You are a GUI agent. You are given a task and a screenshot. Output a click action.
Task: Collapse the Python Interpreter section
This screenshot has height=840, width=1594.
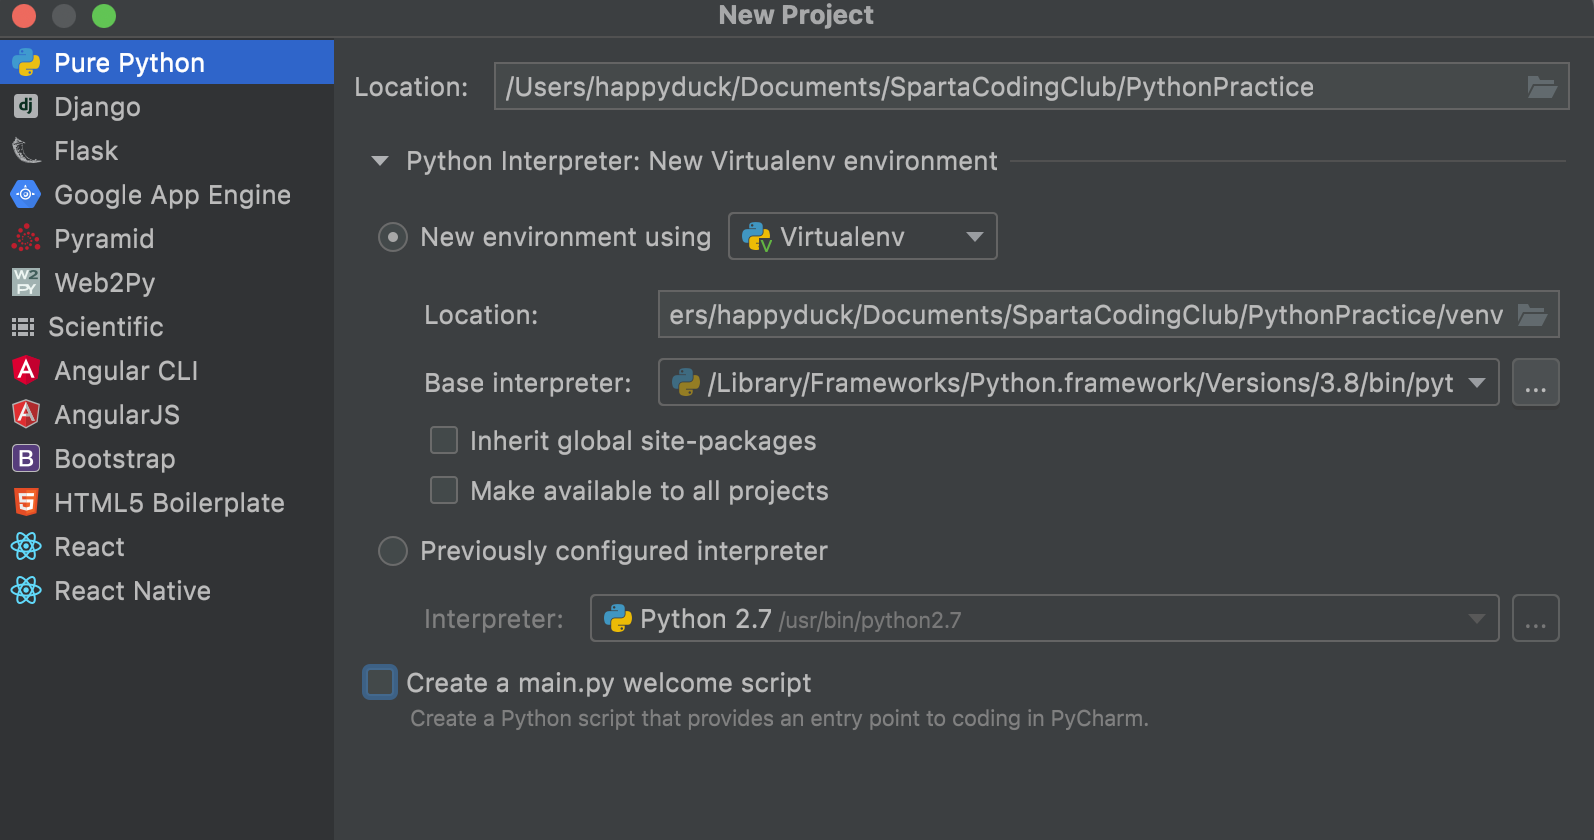click(x=380, y=161)
